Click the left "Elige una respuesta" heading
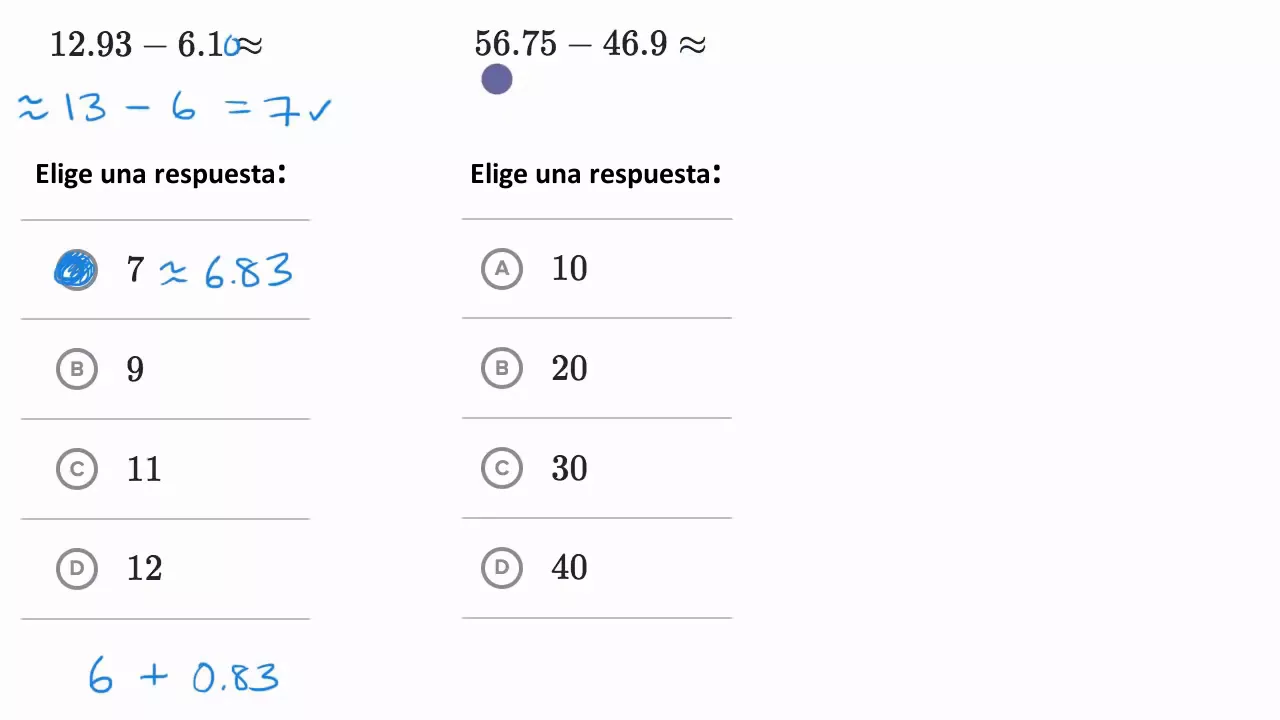The height and width of the screenshot is (720, 1280). [x=161, y=174]
